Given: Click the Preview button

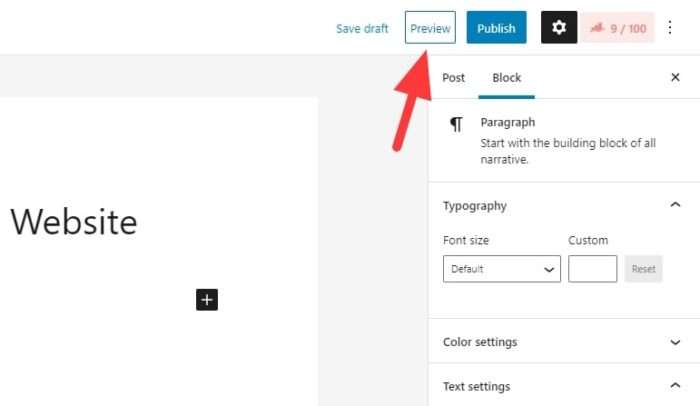Looking at the screenshot, I should tap(430, 28).
